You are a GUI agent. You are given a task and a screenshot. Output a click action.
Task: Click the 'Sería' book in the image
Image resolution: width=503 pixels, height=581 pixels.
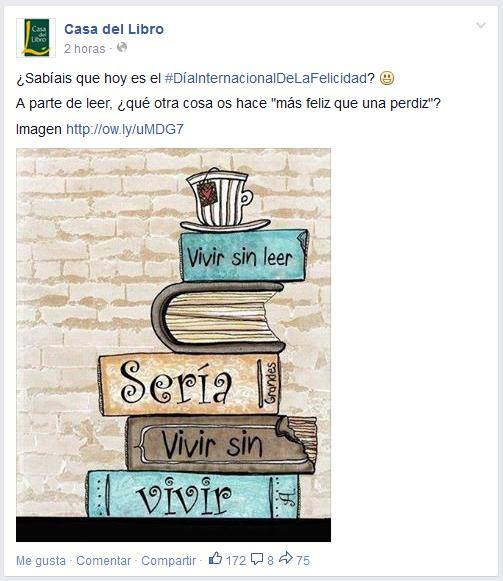coord(189,384)
